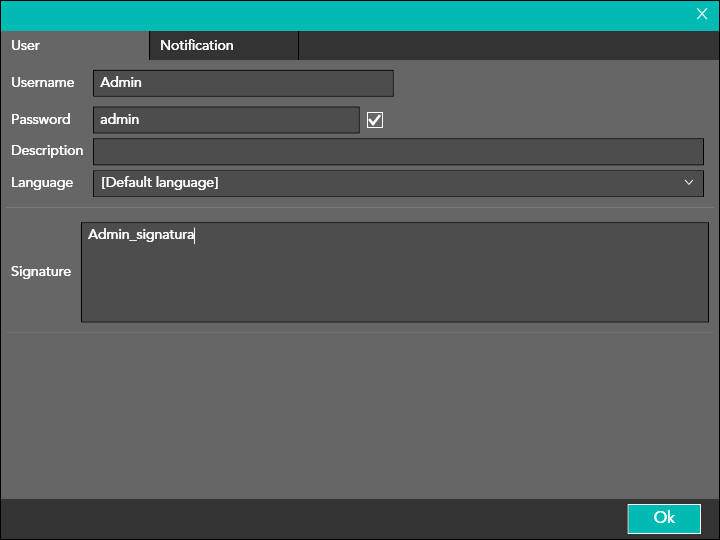Click into the empty Description field
Viewport: 720px width, 540px height.
coord(398,151)
